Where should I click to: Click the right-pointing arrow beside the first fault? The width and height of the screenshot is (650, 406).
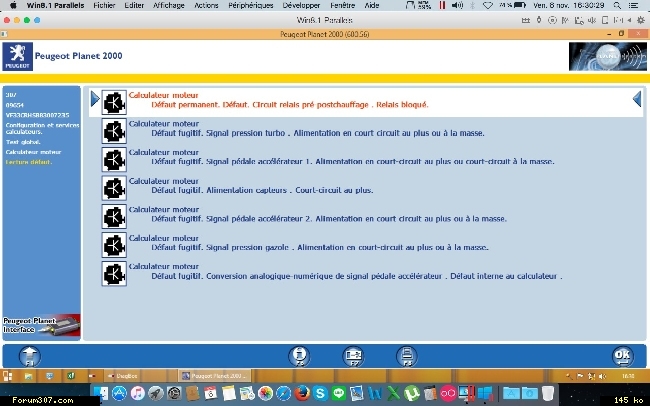click(x=95, y=99)
